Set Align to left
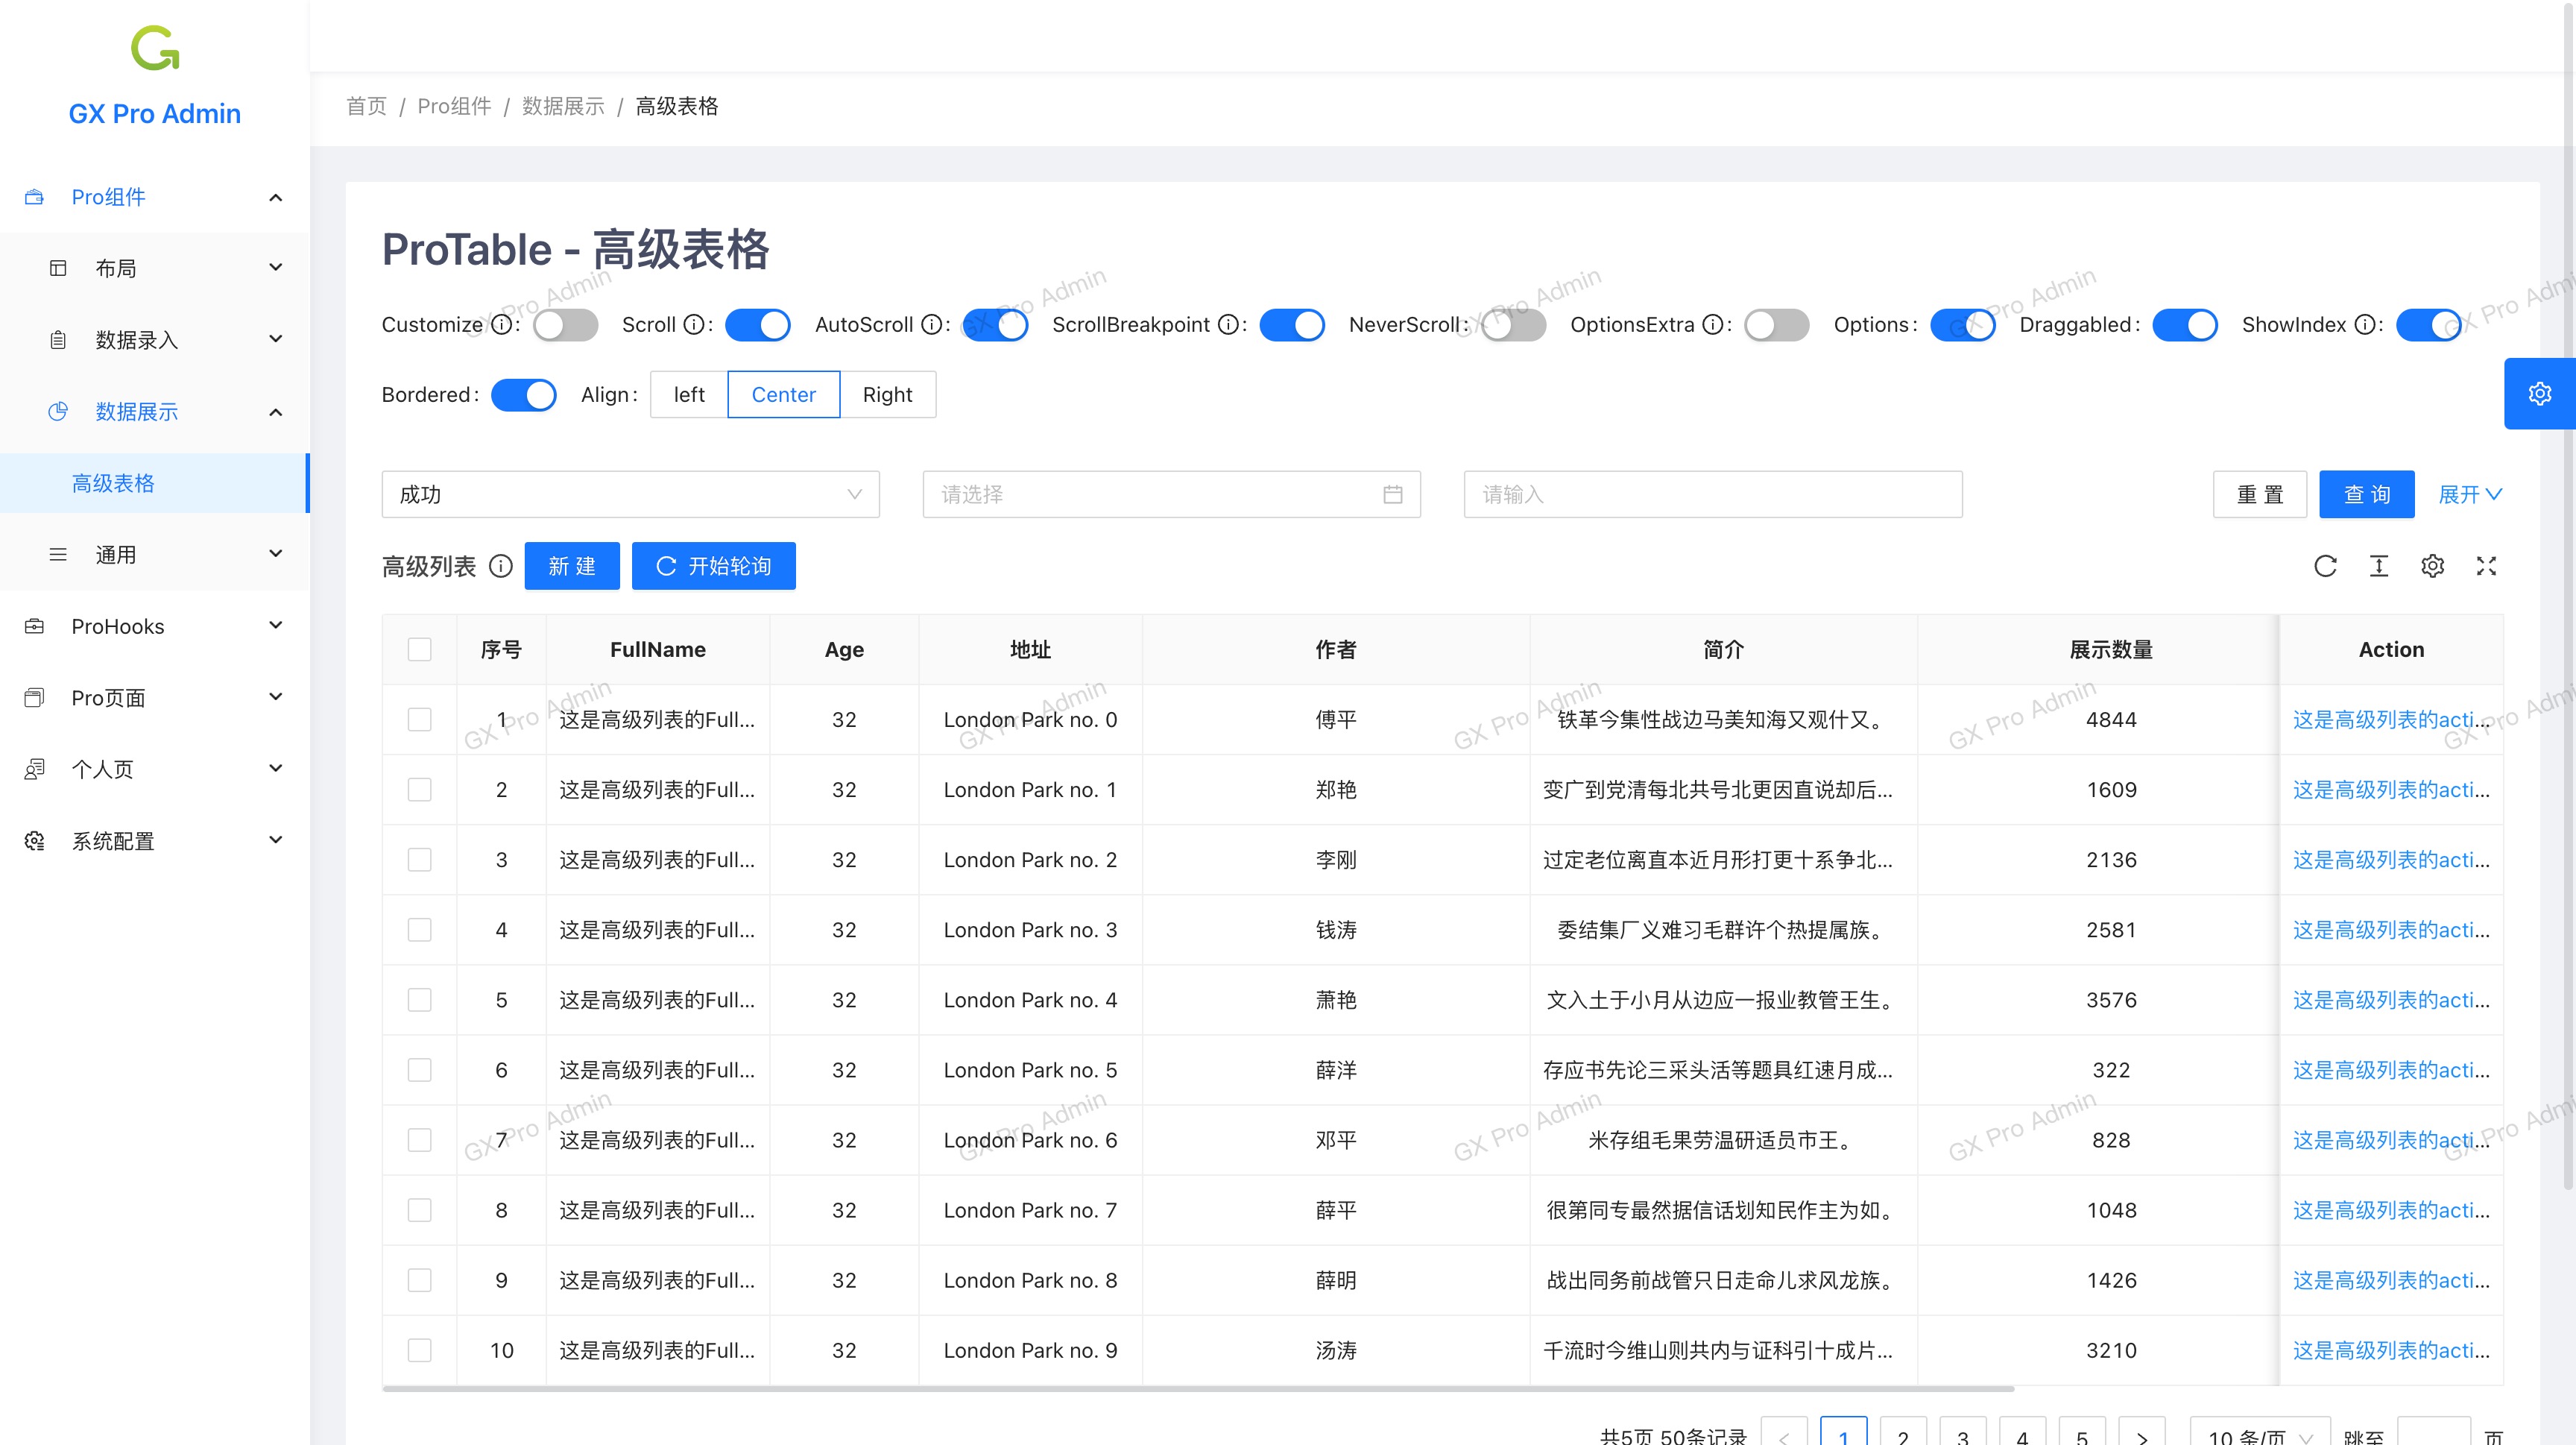 (x=689, y=394)
